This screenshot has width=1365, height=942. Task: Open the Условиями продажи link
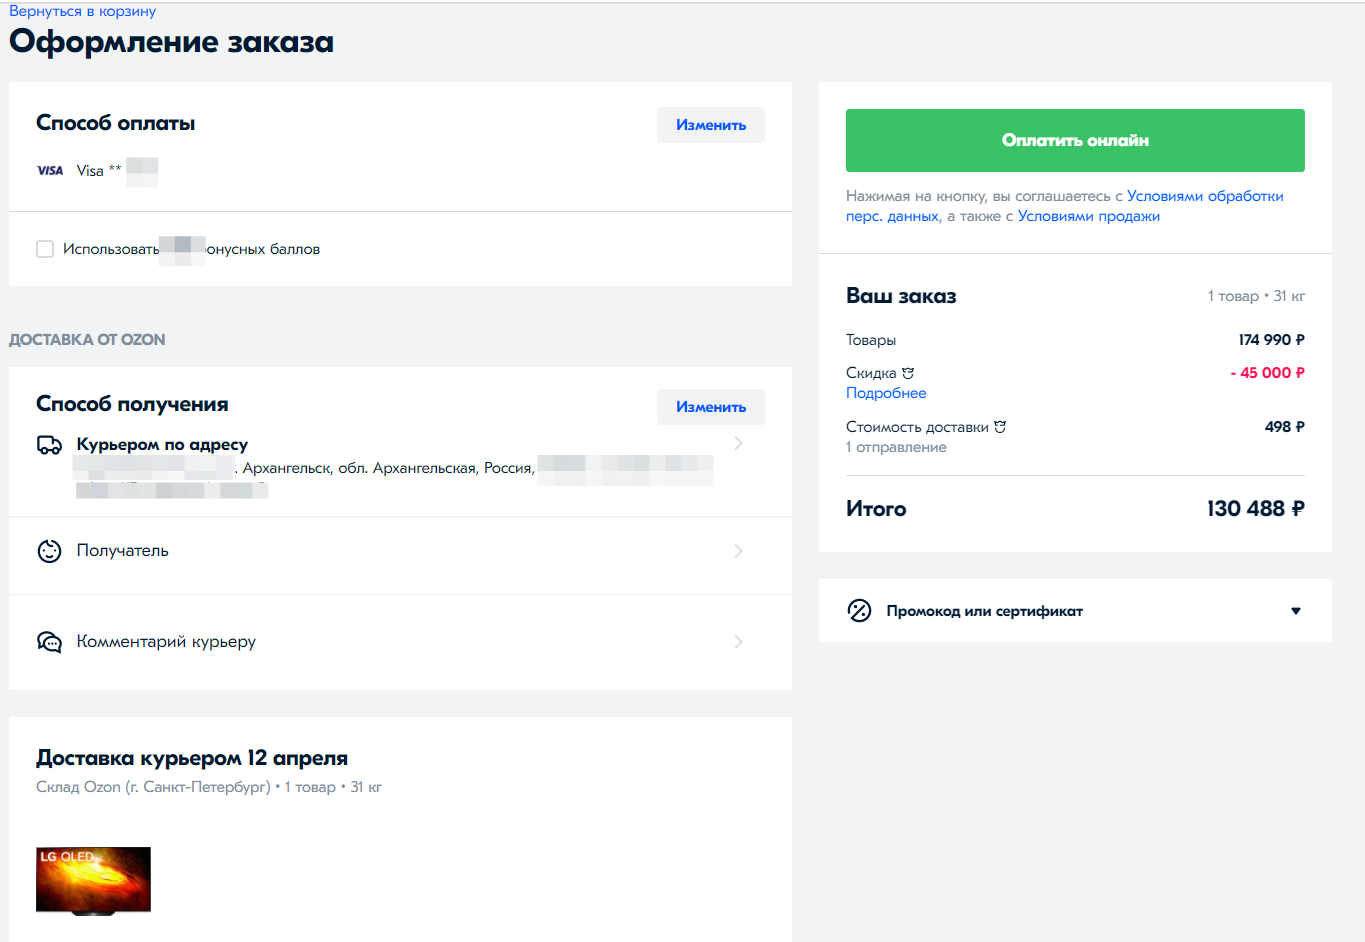click(x=1088, y=216)
